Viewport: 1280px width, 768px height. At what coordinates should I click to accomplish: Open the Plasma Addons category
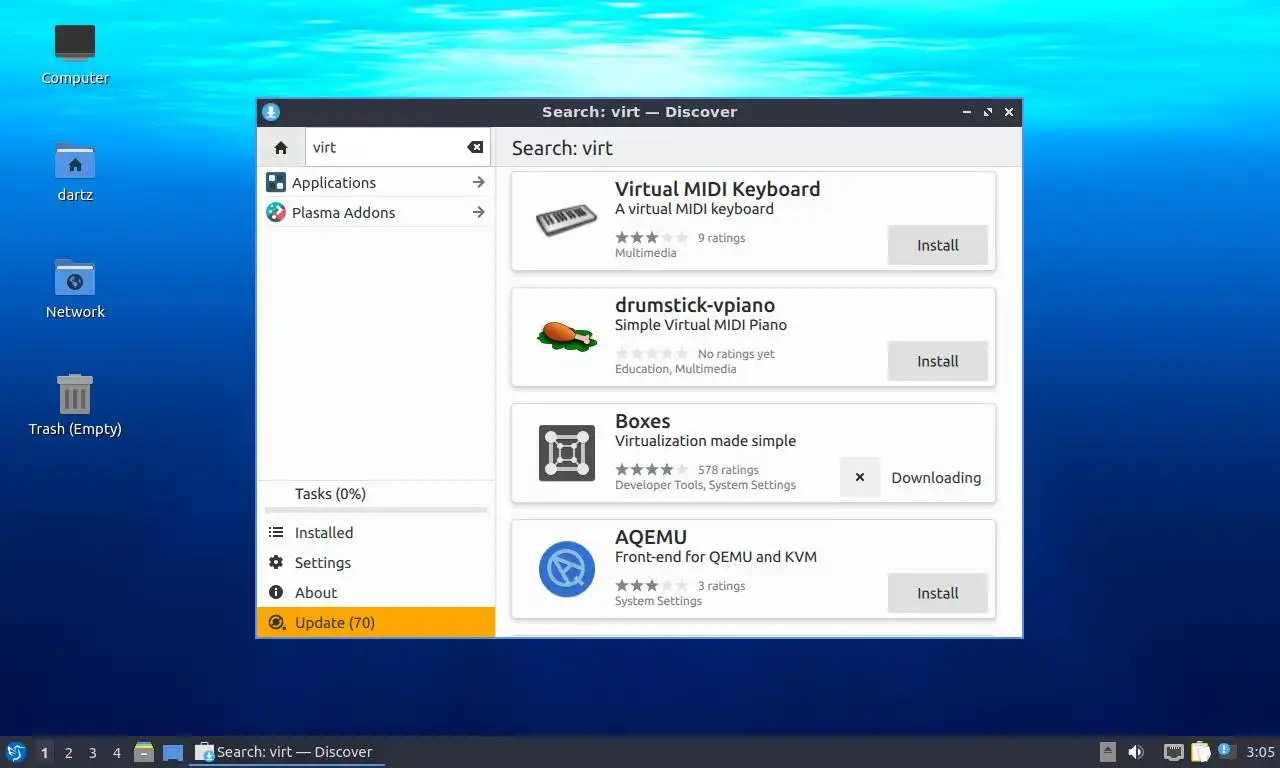[x=376, y=212]
